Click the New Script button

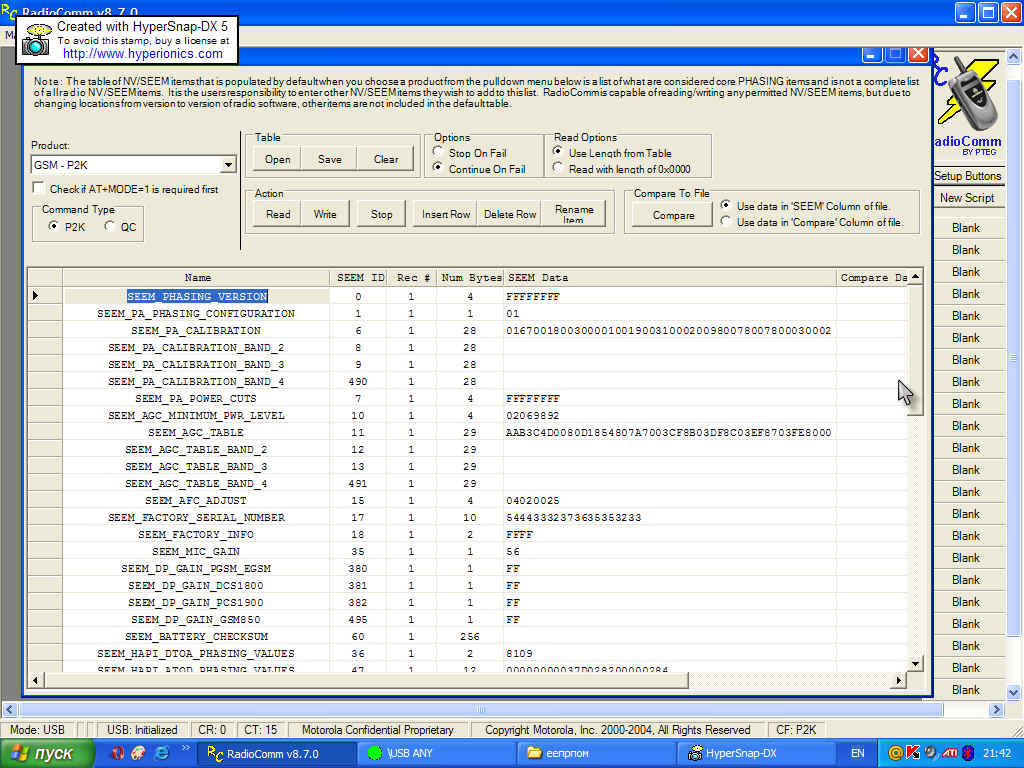point(967,198)
